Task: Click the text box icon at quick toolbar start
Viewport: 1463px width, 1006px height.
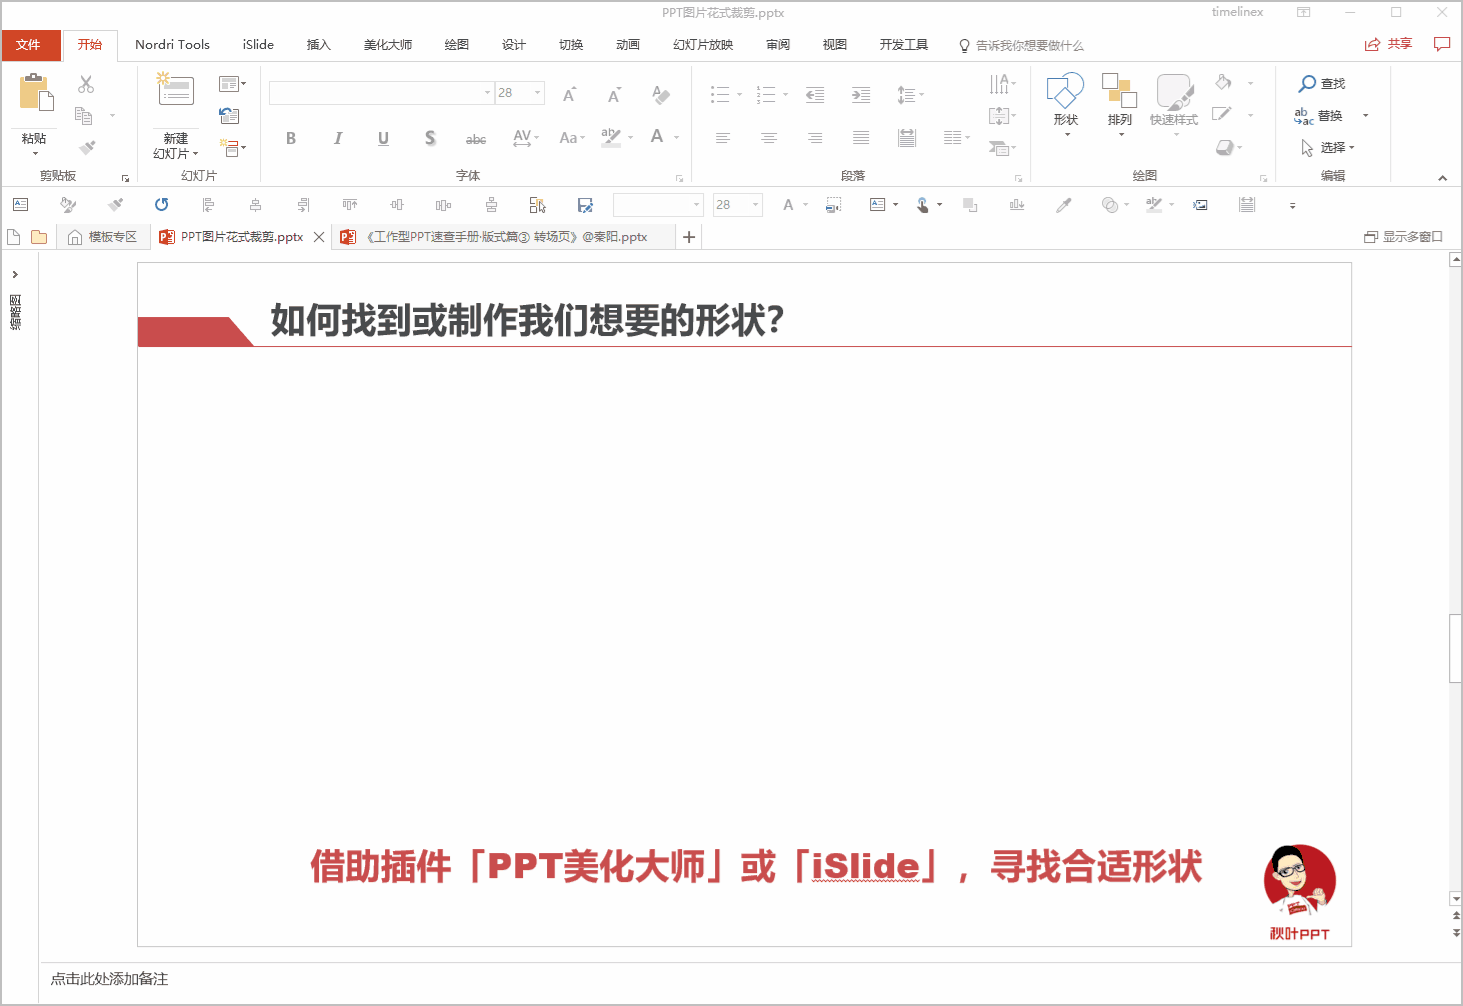Action: (20, 205)
